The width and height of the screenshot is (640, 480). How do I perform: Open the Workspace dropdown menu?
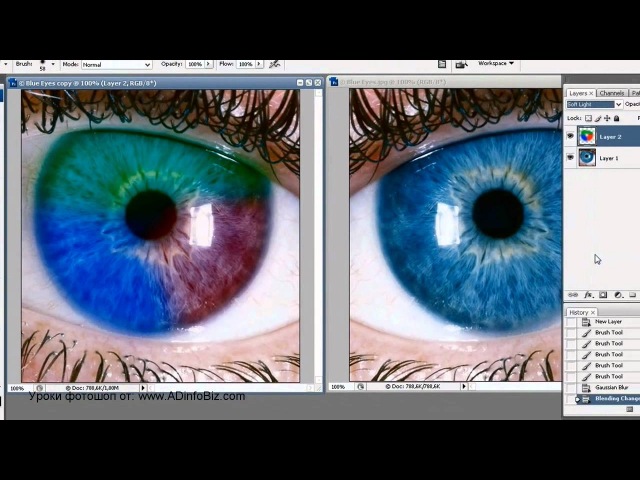click(x=496, y=63)
